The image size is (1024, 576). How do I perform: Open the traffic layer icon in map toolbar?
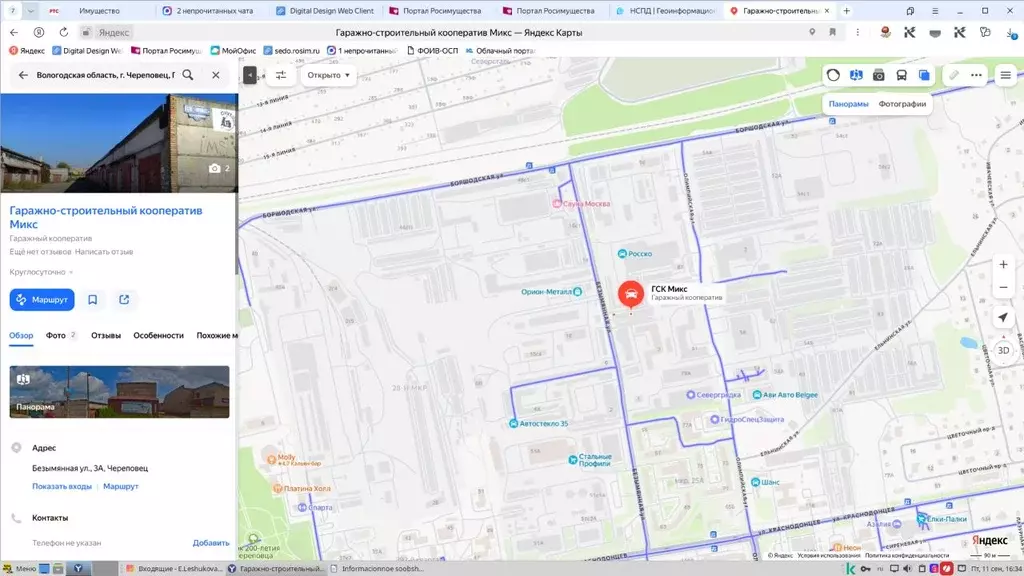click(x=833, y=75)
